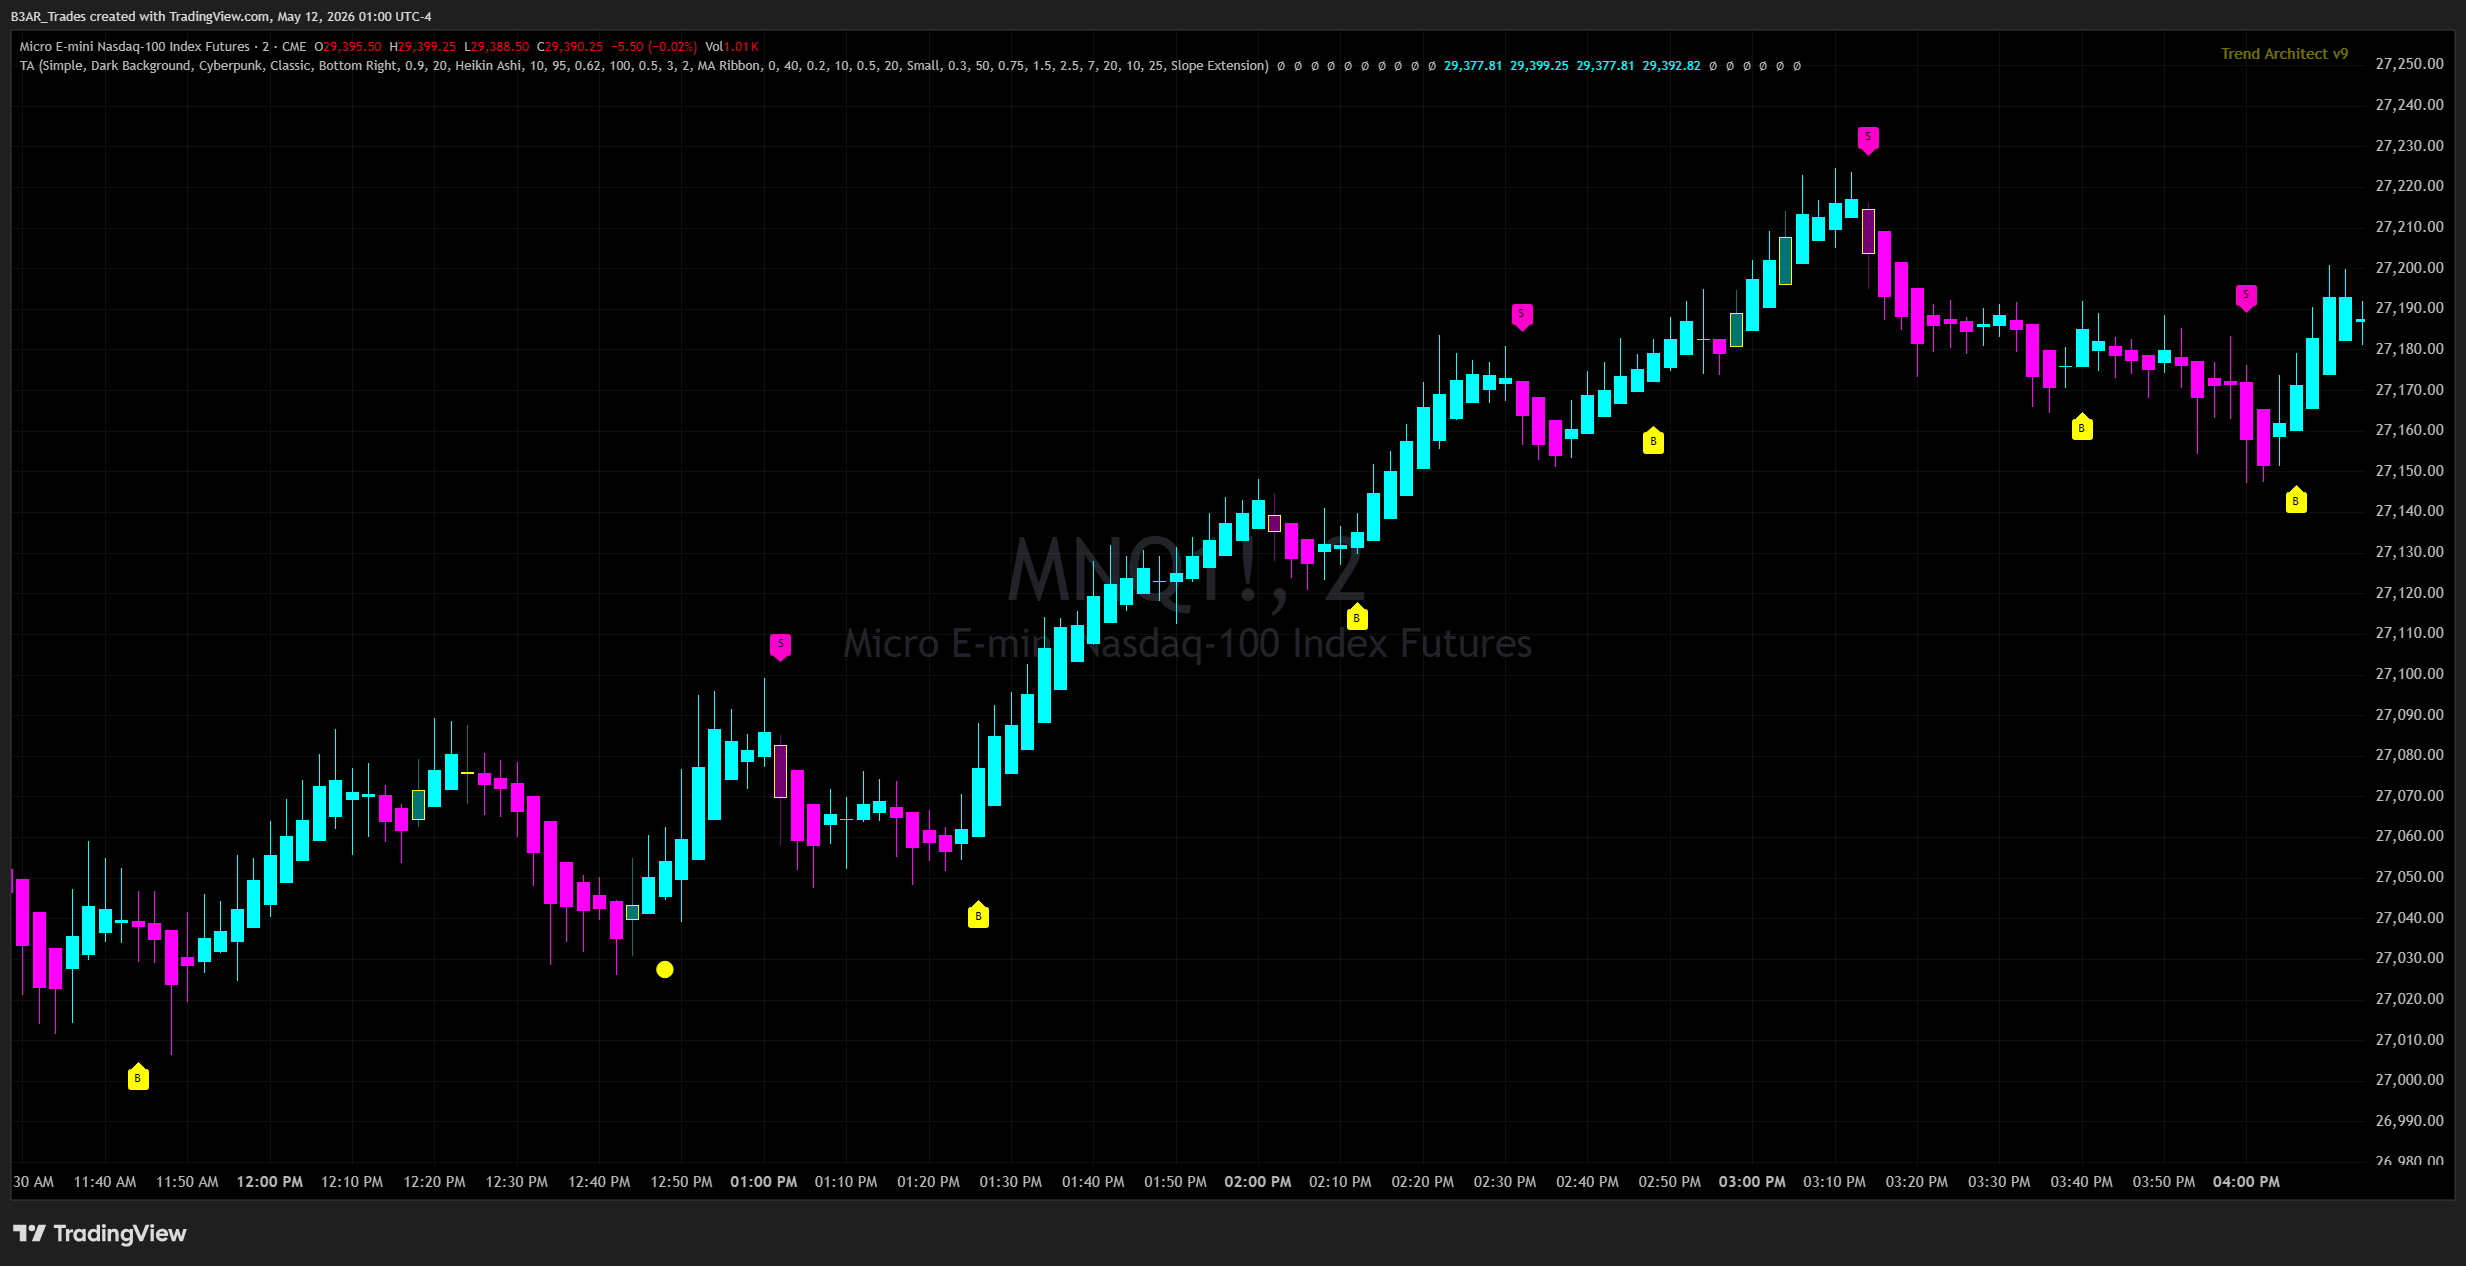Click the 04:00 PM time axis label
The height and width of the screenshot is (1266, 2466).
(x=2246, y=1181)
